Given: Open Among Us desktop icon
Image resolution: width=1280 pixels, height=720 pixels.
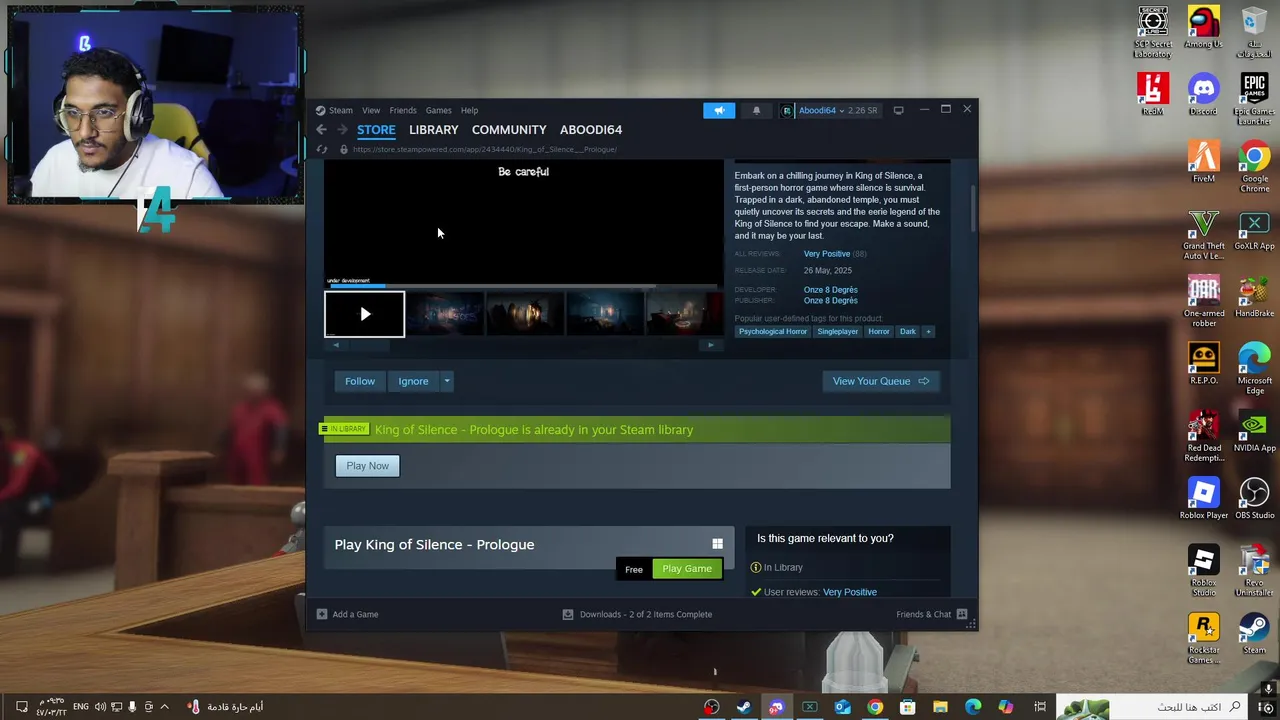Looking at the screenshot, I should pyautogui.click(x=1203, y=28).
